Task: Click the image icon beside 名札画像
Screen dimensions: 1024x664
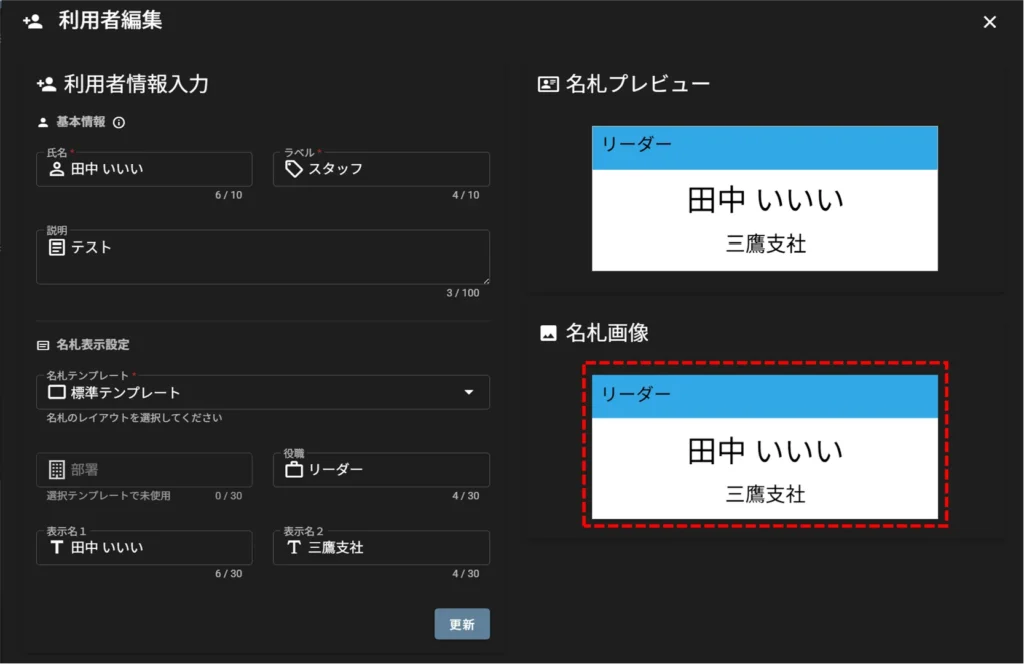Action: point(548,333)
